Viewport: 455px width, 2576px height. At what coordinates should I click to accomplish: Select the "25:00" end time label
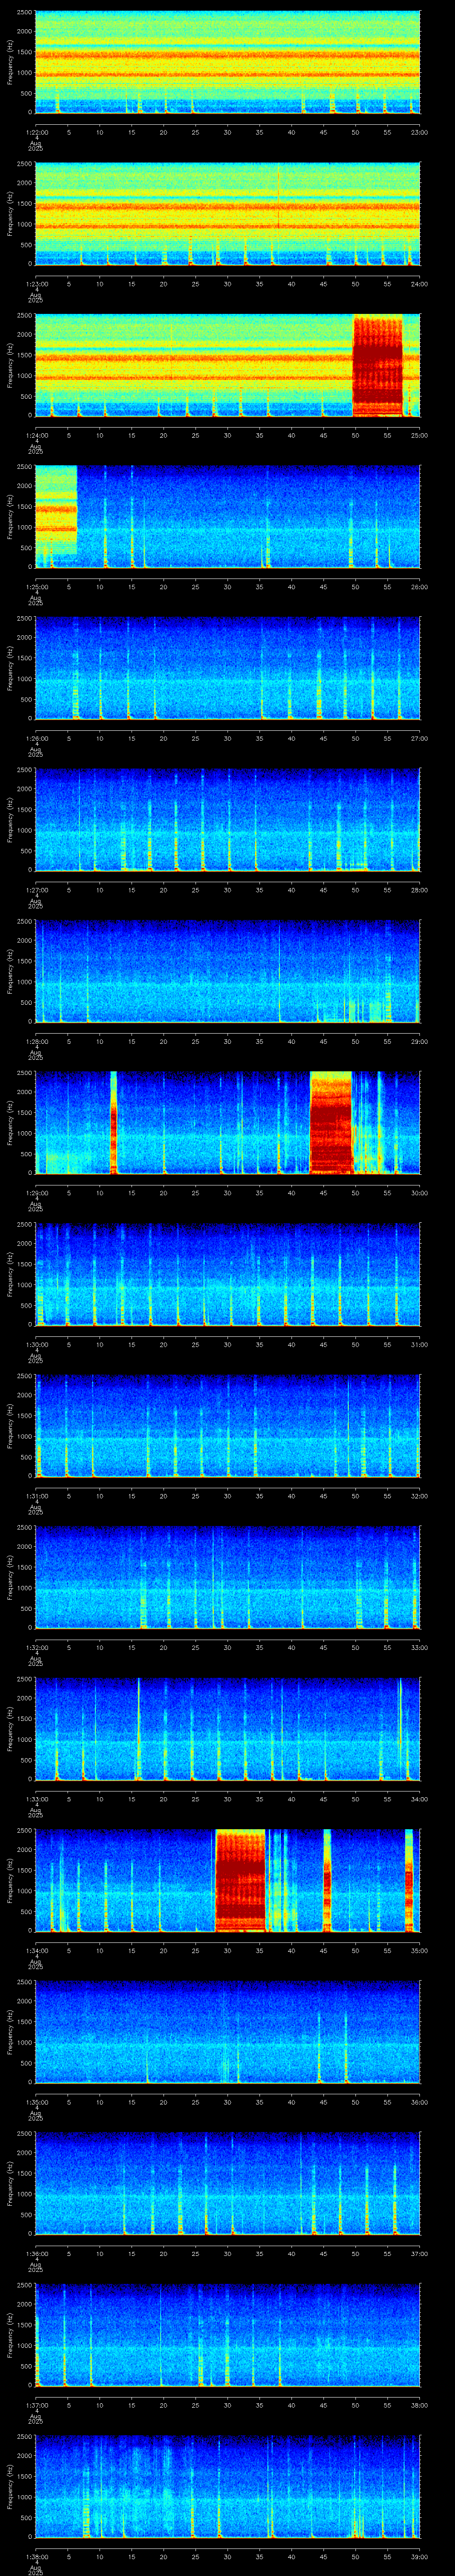click(420, 435)
